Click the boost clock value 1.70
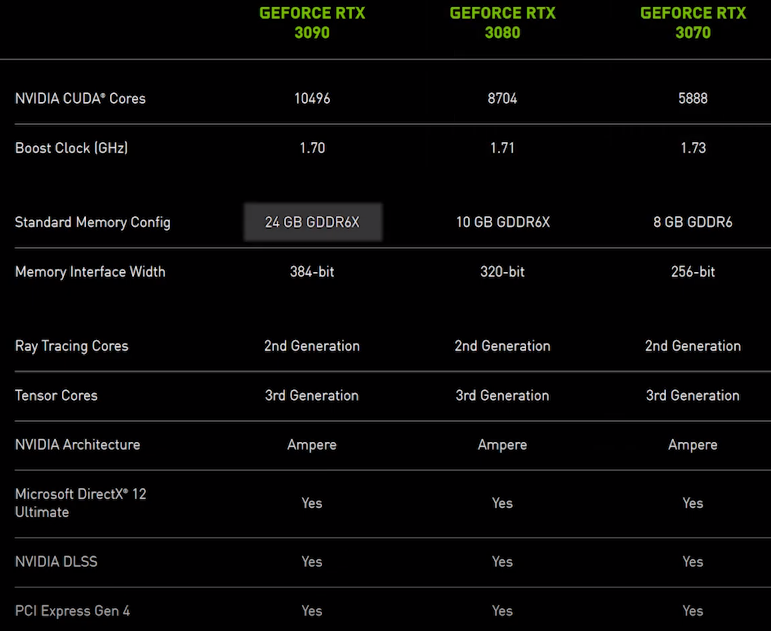 (312, 148)
